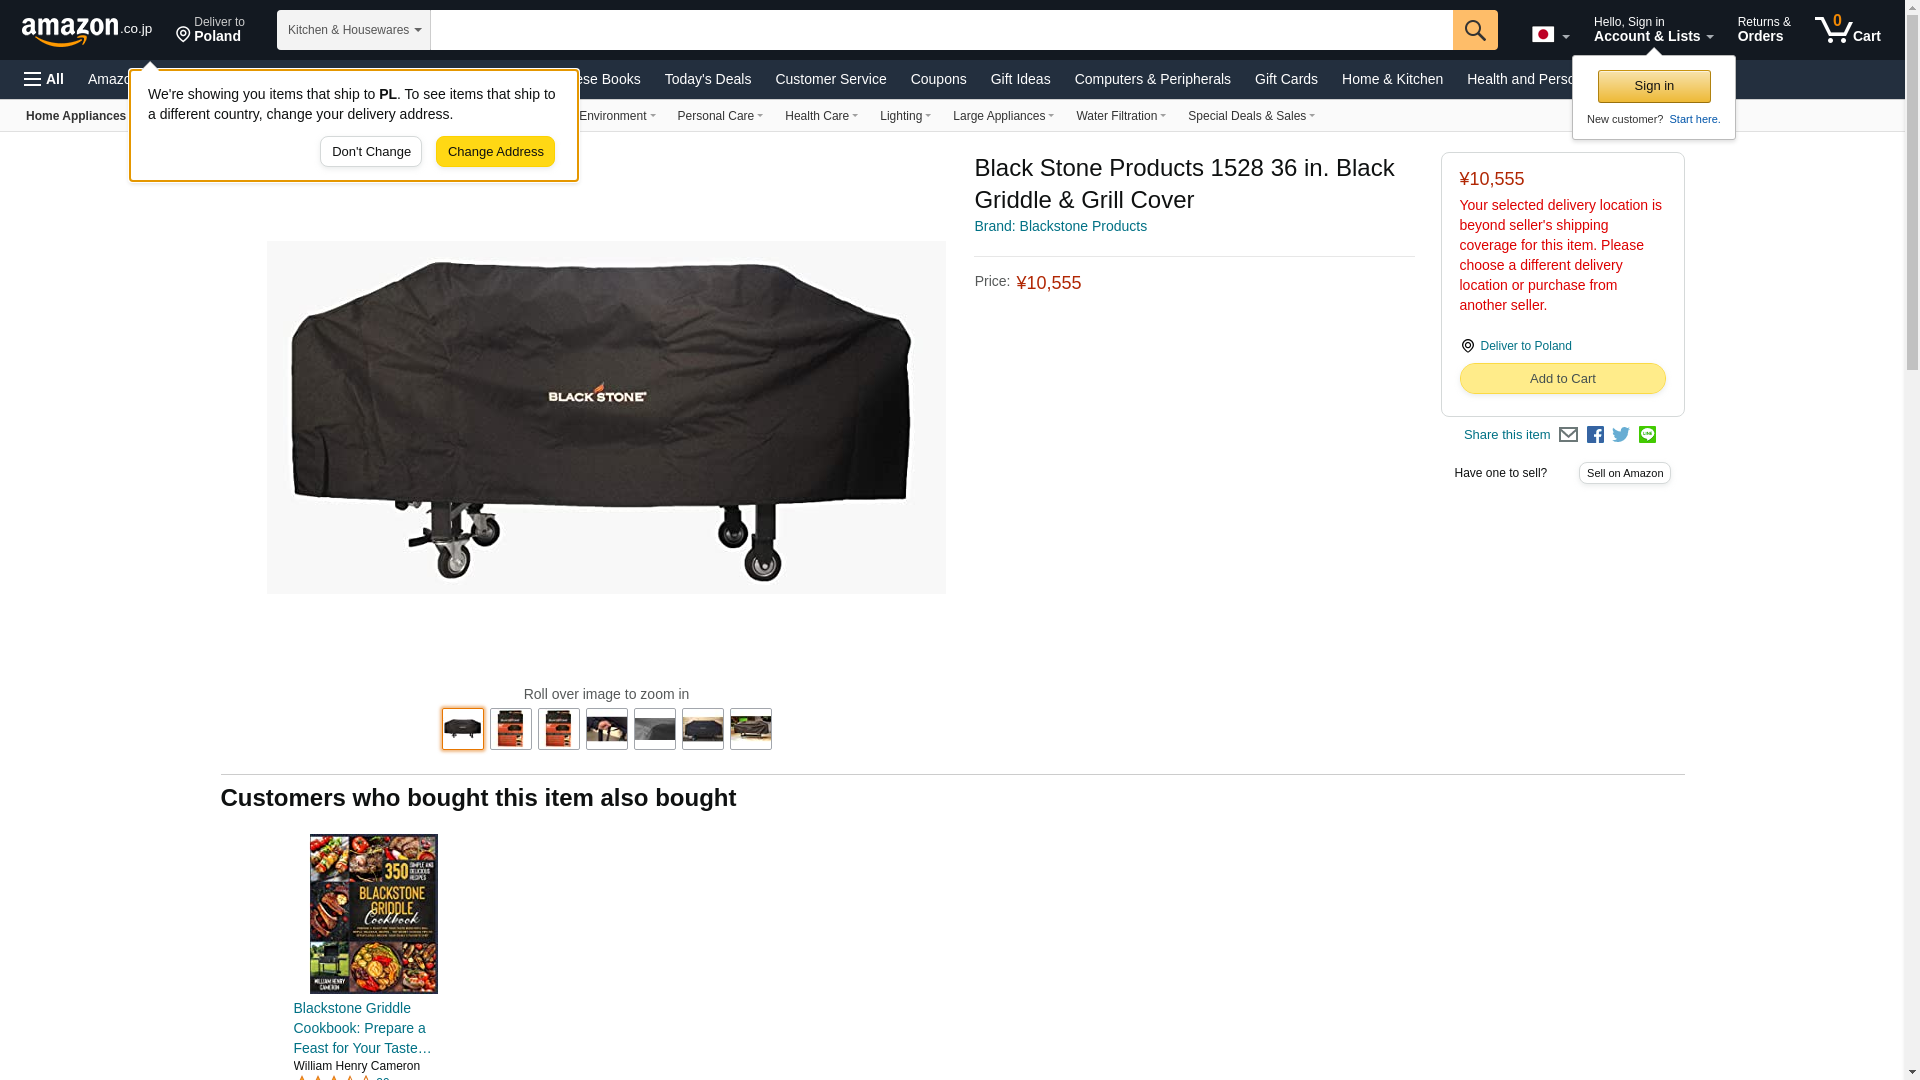Viewport: 1920px width, 1080px height.
Task: Share this item on Facebook
Action: [1595, 435]
